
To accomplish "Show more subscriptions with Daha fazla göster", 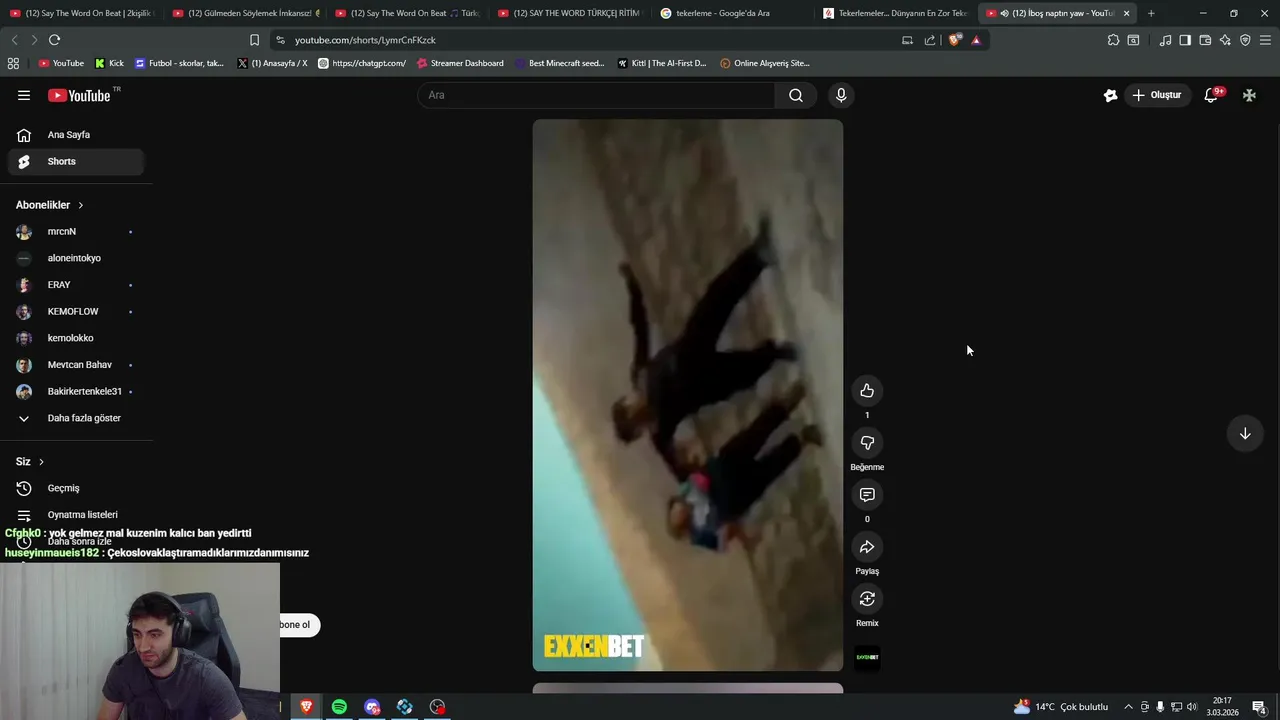I will 76,418.
